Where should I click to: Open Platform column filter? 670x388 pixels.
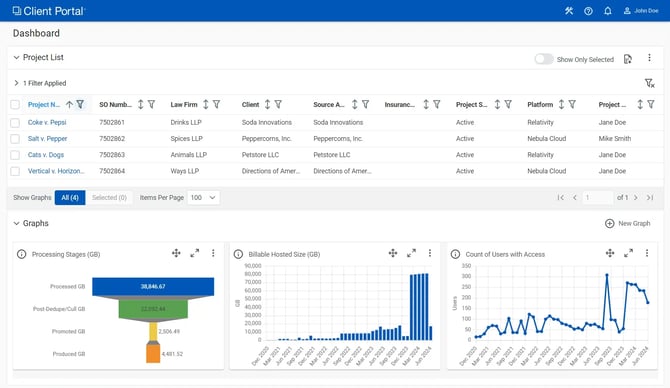click(x=572, y=104)
